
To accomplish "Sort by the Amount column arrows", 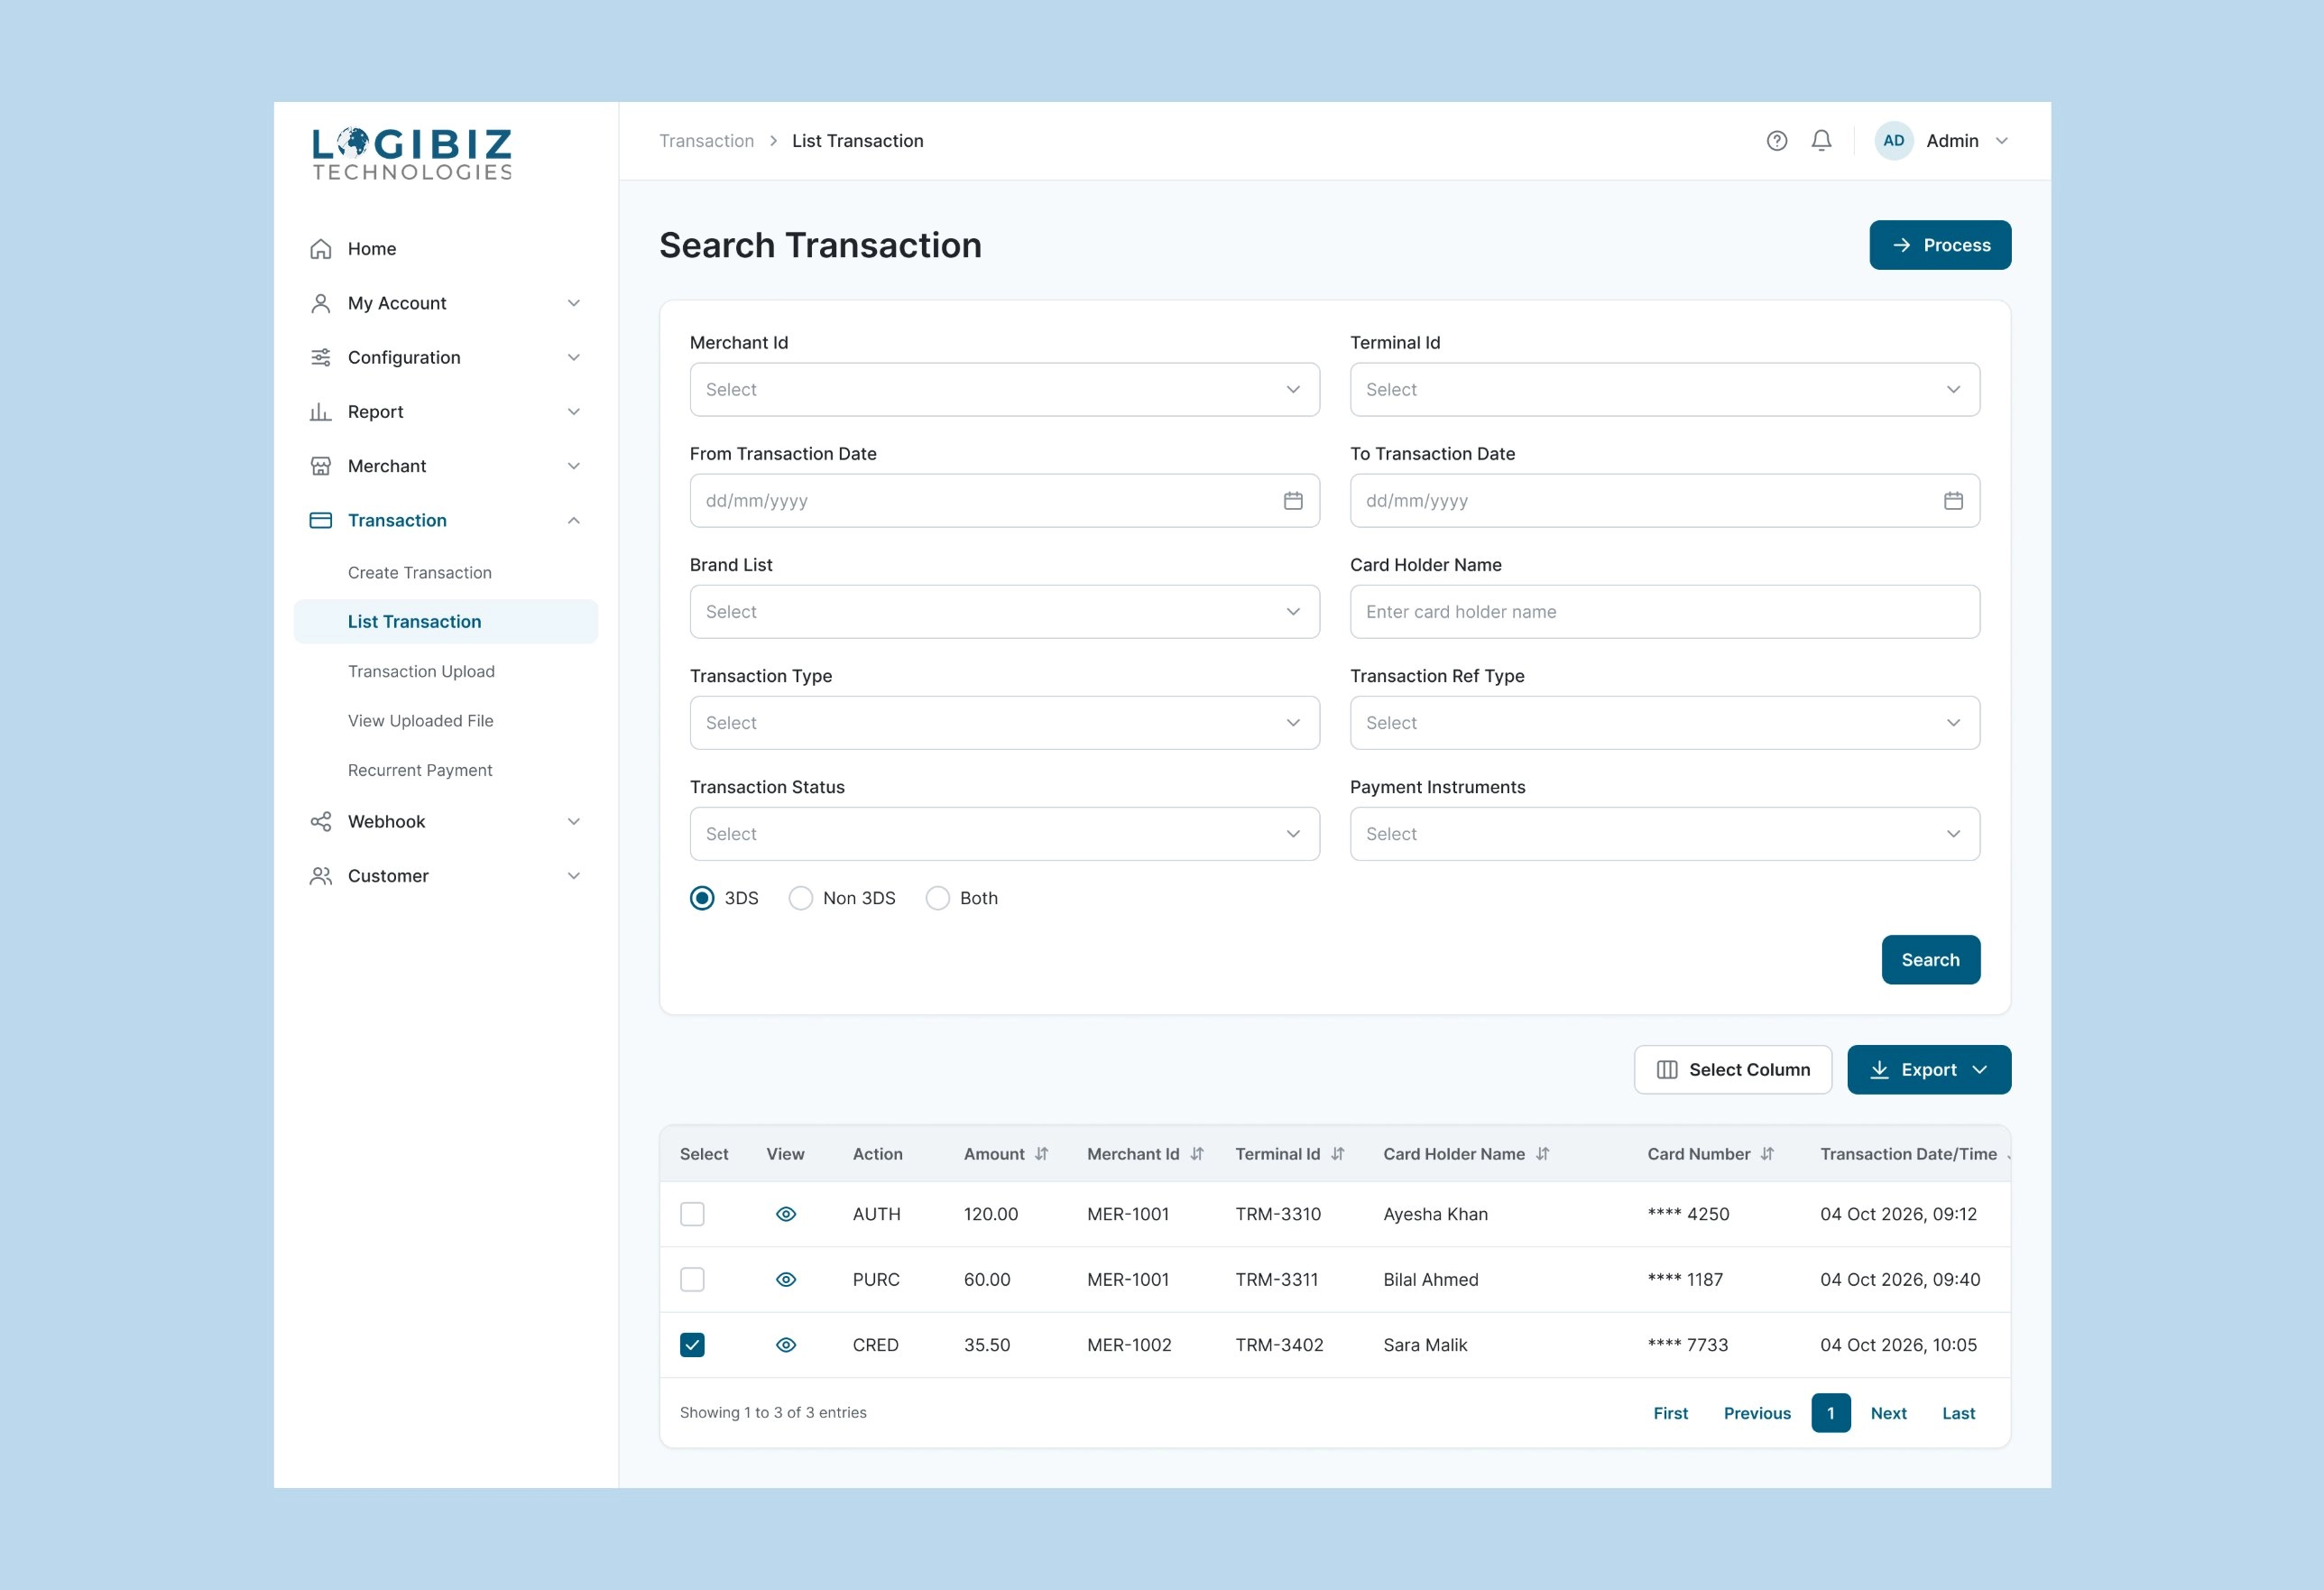I will click(x=1041, y=1154).
